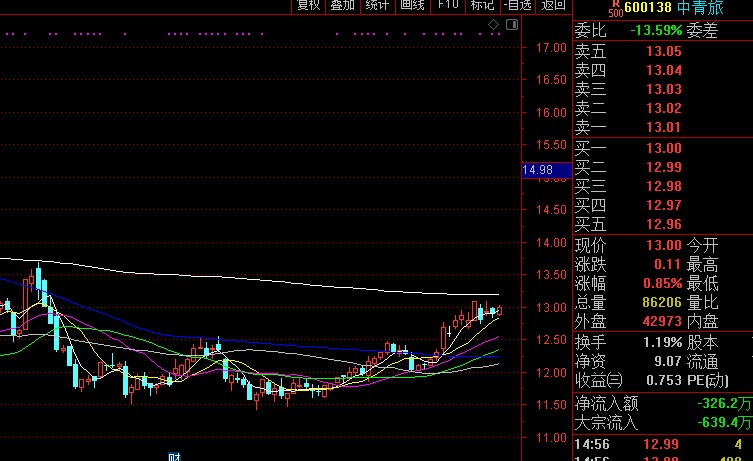
Task: Toggle the side panel icon beside the diamond
Action: (x=512, y=24)
